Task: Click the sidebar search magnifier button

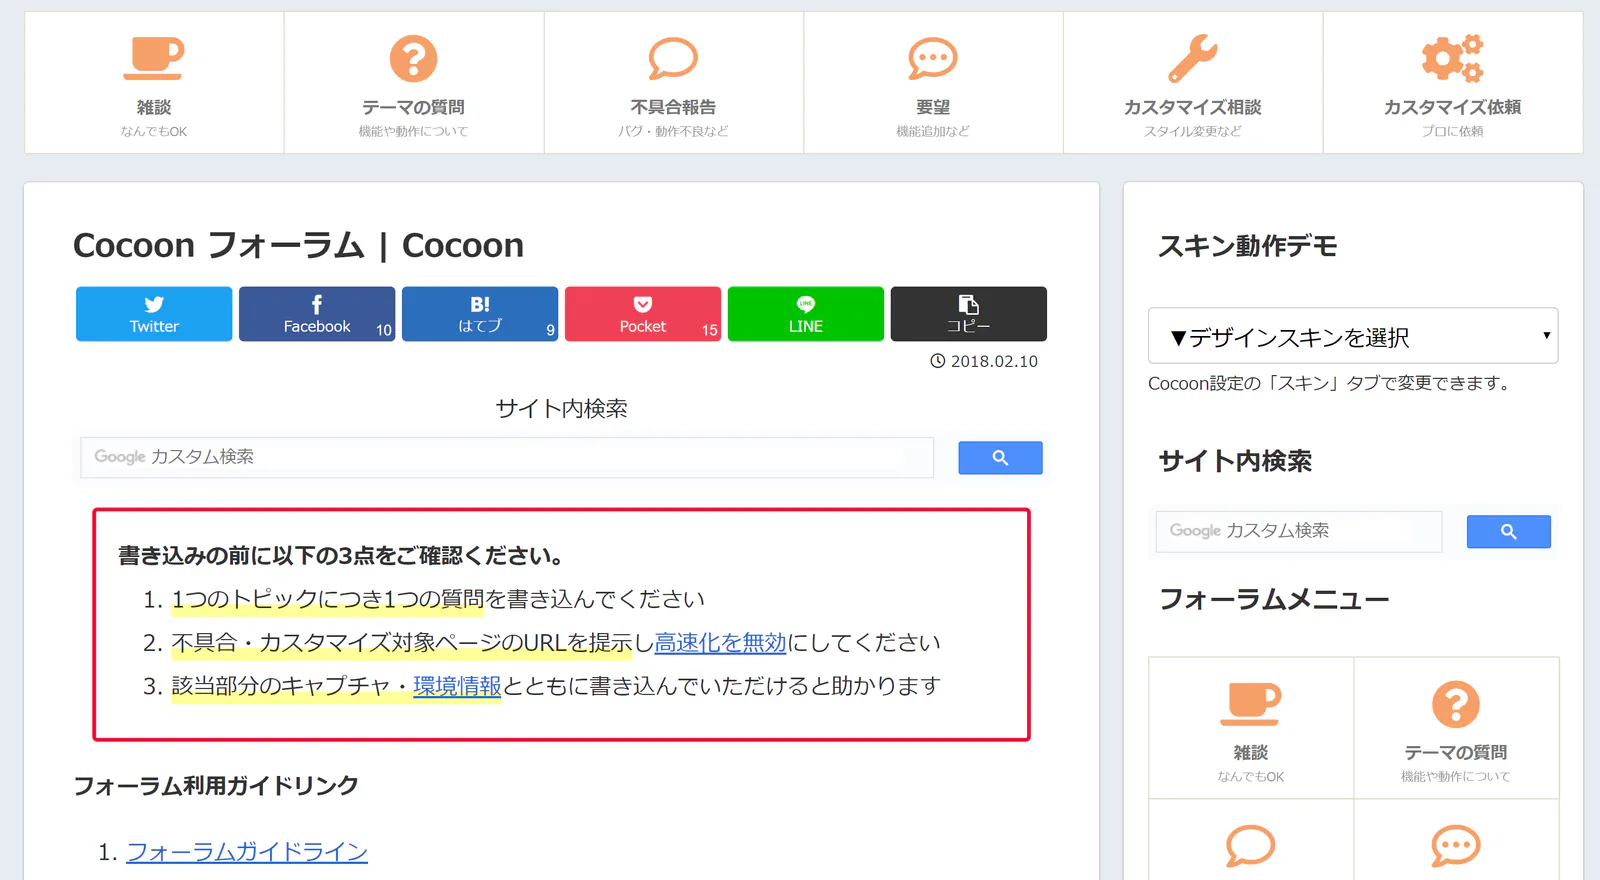Action: pos(1509,532)
